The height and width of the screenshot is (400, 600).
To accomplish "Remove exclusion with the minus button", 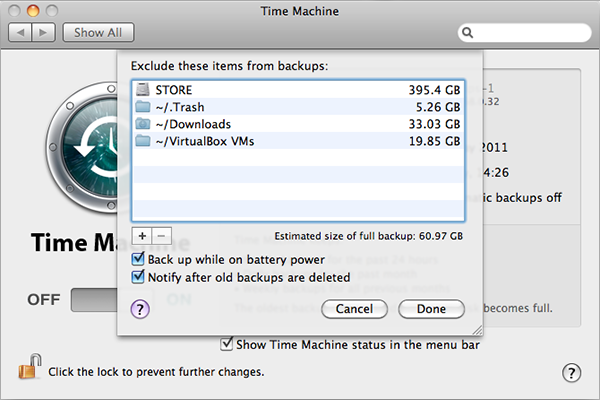I will pyautogui.click(x=161, y=236).
